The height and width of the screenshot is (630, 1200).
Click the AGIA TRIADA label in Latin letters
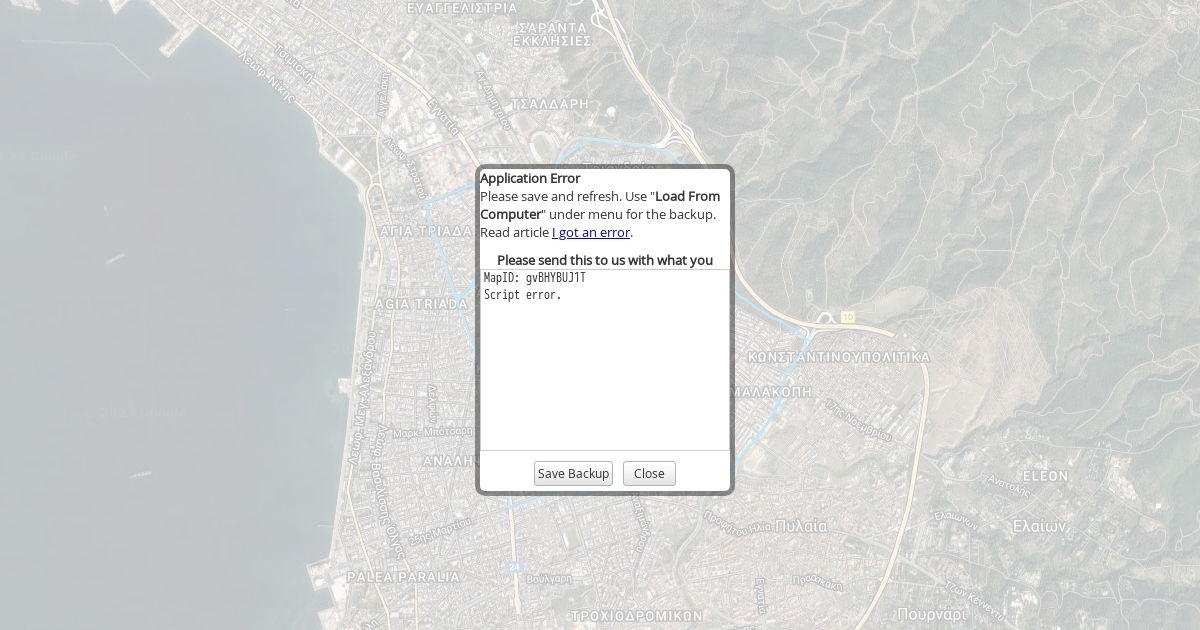pyautogui.click(x=421, y=304)
